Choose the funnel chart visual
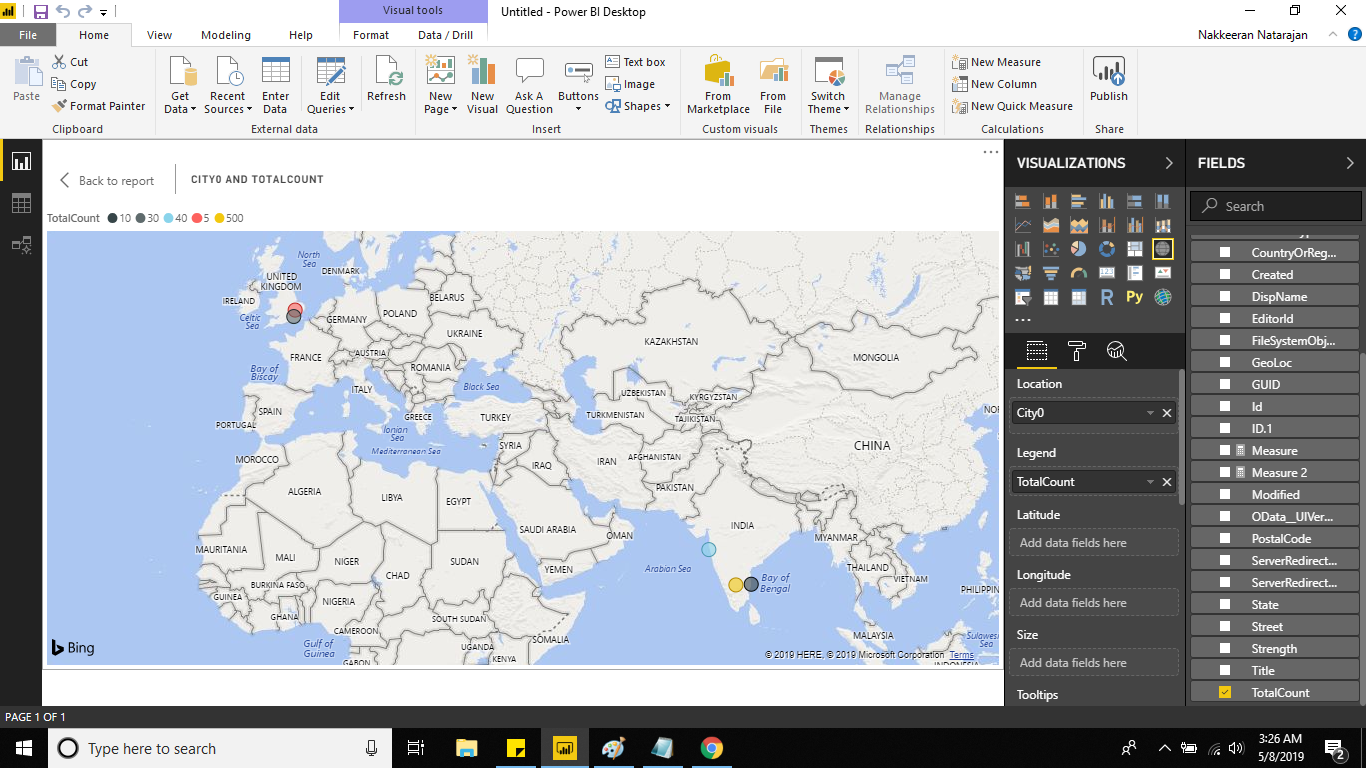 click(1051, 273)
